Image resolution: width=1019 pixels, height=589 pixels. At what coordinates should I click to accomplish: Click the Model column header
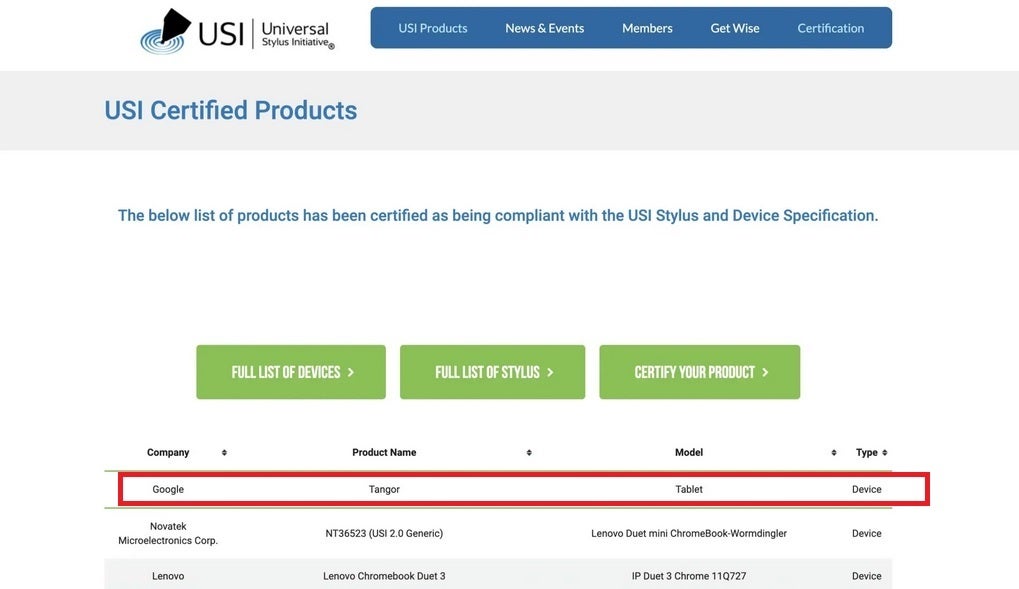[x=689, y=452]
